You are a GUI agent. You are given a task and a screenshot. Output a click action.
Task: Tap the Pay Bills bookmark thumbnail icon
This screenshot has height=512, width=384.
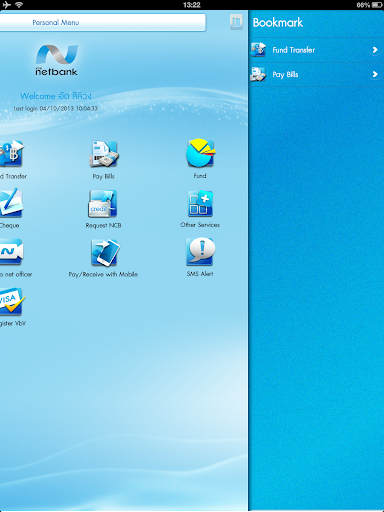click(258, 74)
